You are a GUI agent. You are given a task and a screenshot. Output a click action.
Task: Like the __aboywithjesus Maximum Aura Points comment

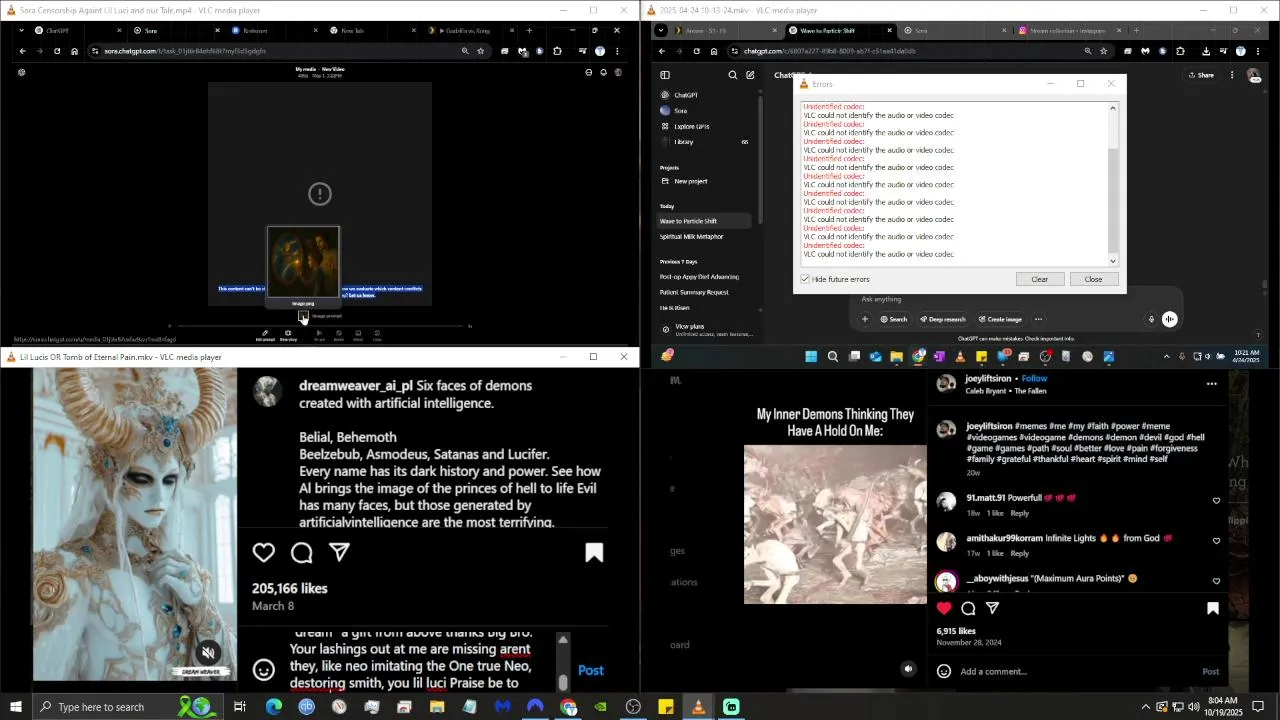[1216, 581]
